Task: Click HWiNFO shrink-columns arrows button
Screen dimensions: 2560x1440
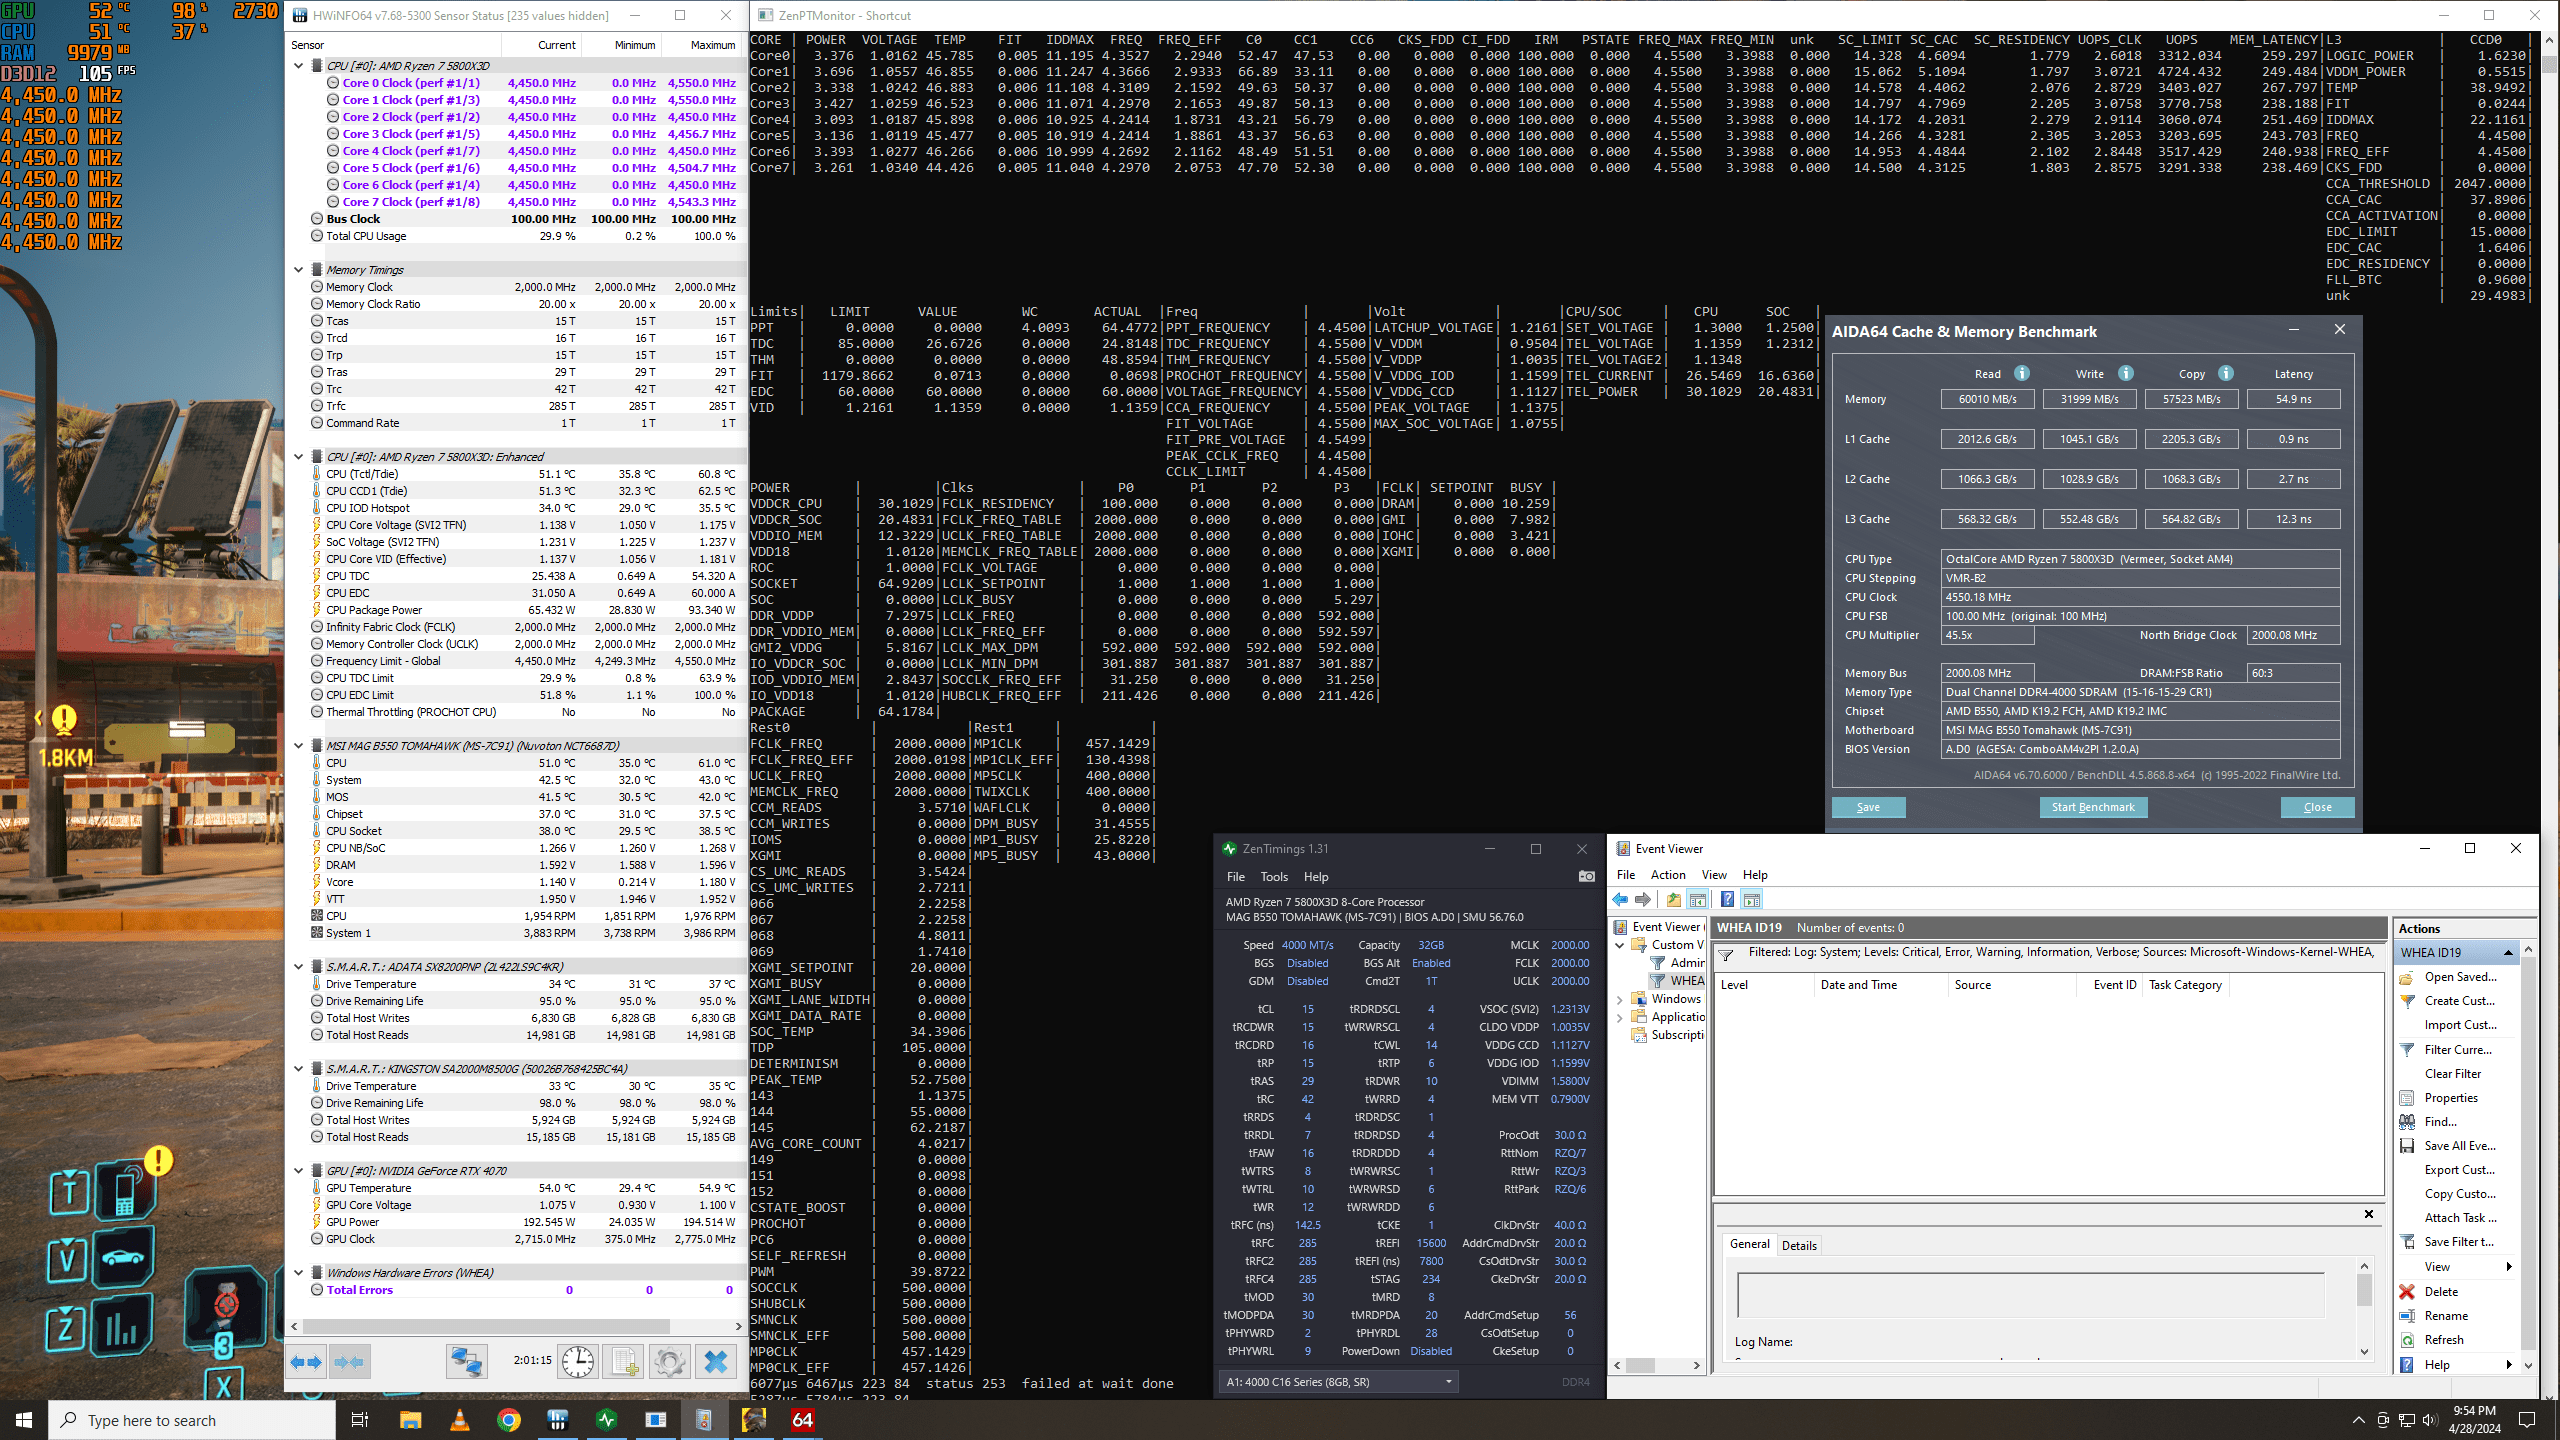Action: pyautogui.click(x=349, y=1362)
